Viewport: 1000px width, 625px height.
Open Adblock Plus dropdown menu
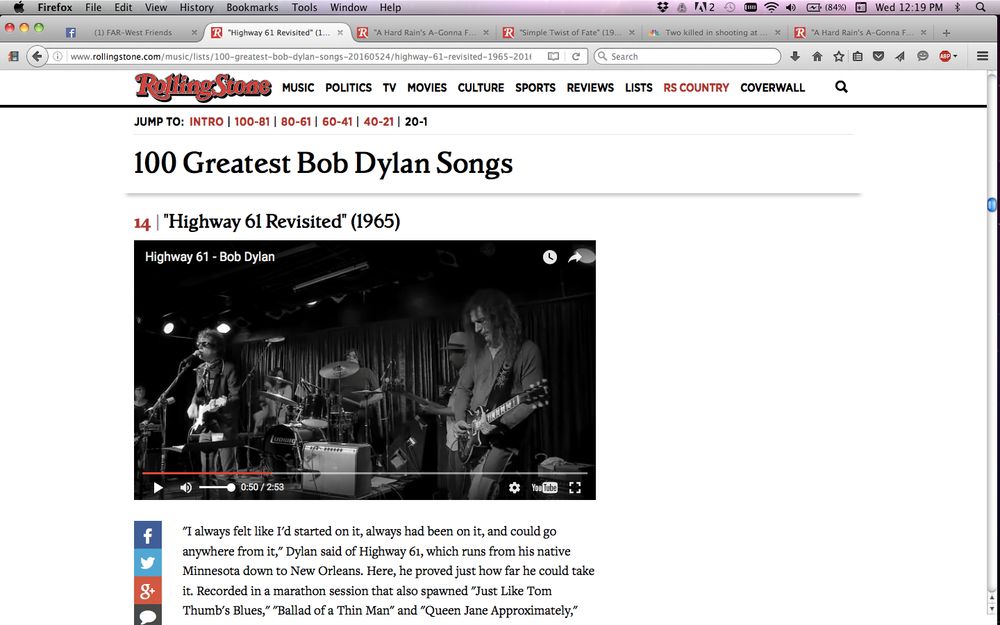[x=948, y=56]
